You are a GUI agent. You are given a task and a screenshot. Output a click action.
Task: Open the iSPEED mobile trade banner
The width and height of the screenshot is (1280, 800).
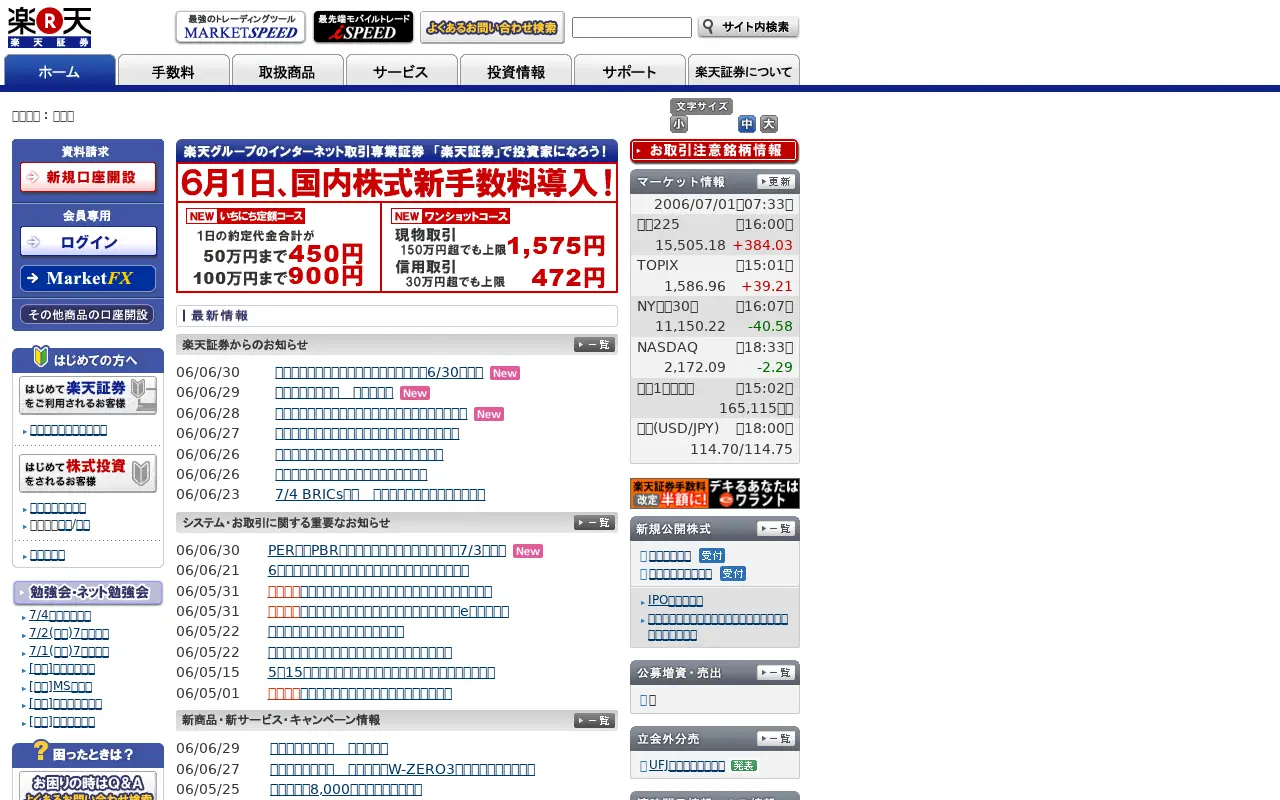(x=363, y=27)
